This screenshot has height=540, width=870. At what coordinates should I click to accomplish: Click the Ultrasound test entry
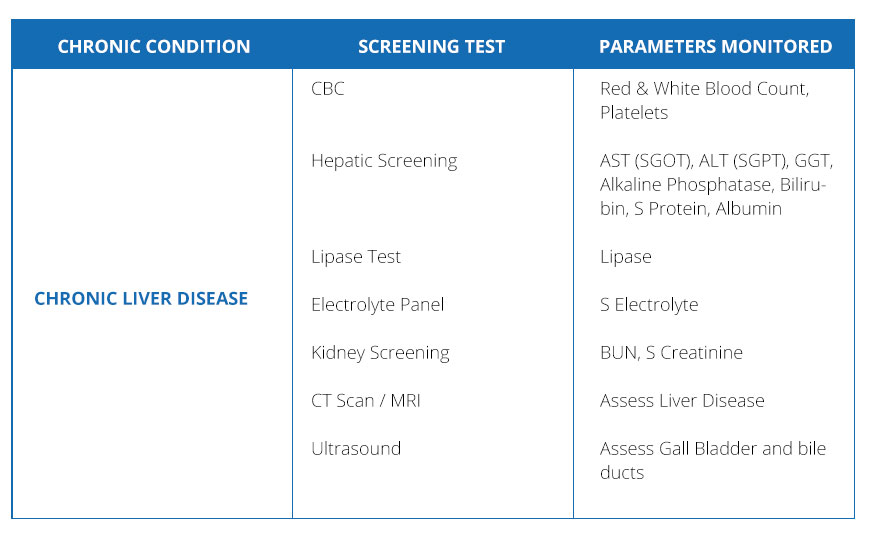356,448
